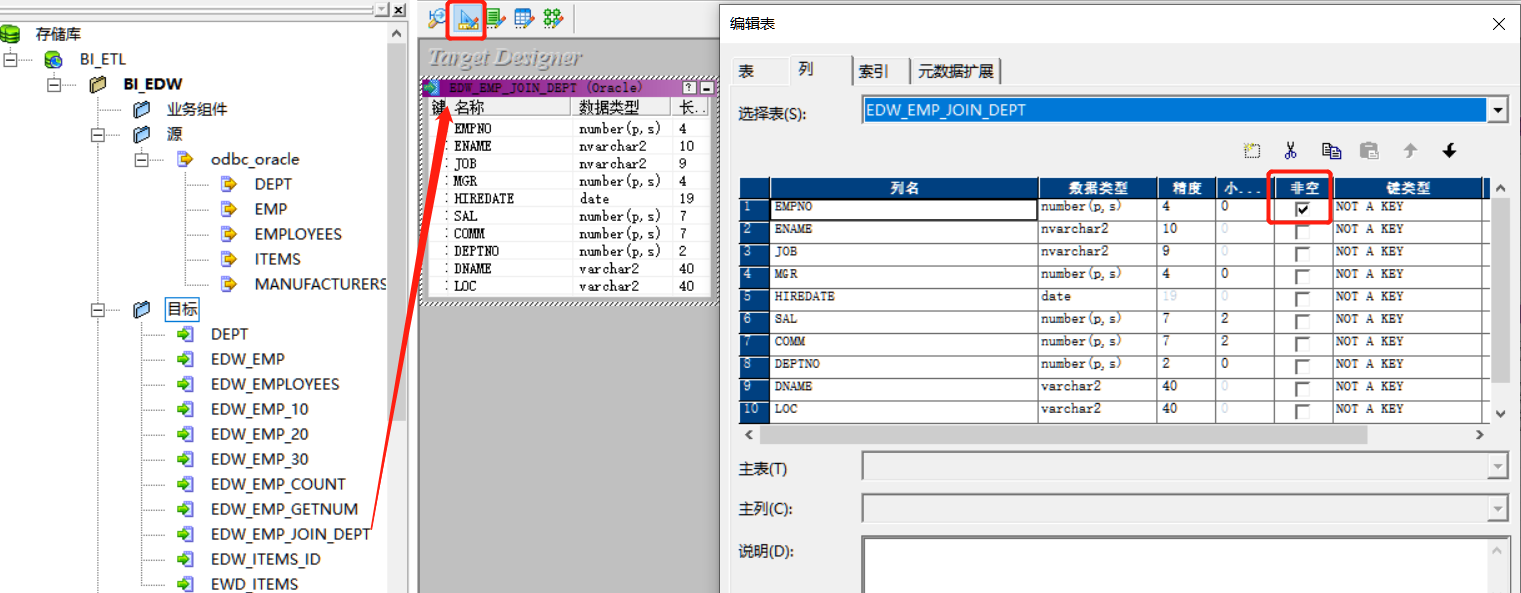This screenshot has height=593, width=1521.
Task: Collapse the 目标 tree node
Action: [x=98, y=309]
